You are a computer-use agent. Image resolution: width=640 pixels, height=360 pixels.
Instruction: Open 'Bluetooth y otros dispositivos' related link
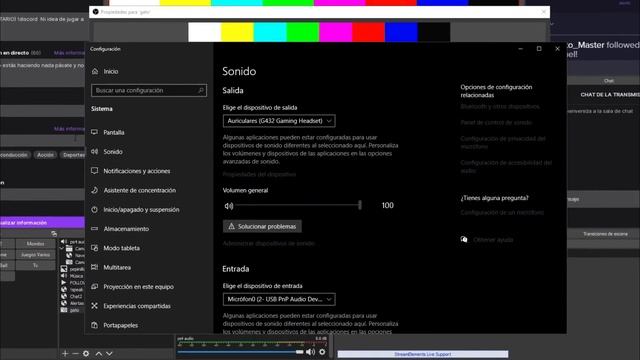pyautogui.click(x=500, y=107)
